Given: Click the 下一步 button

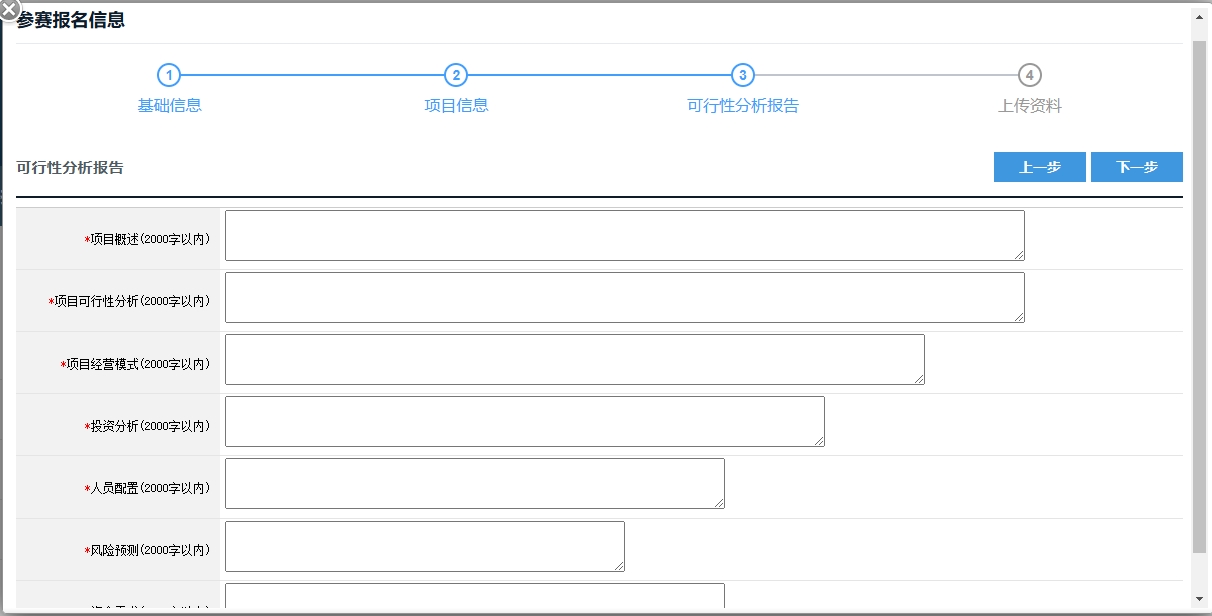Looking at the screenshot, I should click(x=1137, y=167).
